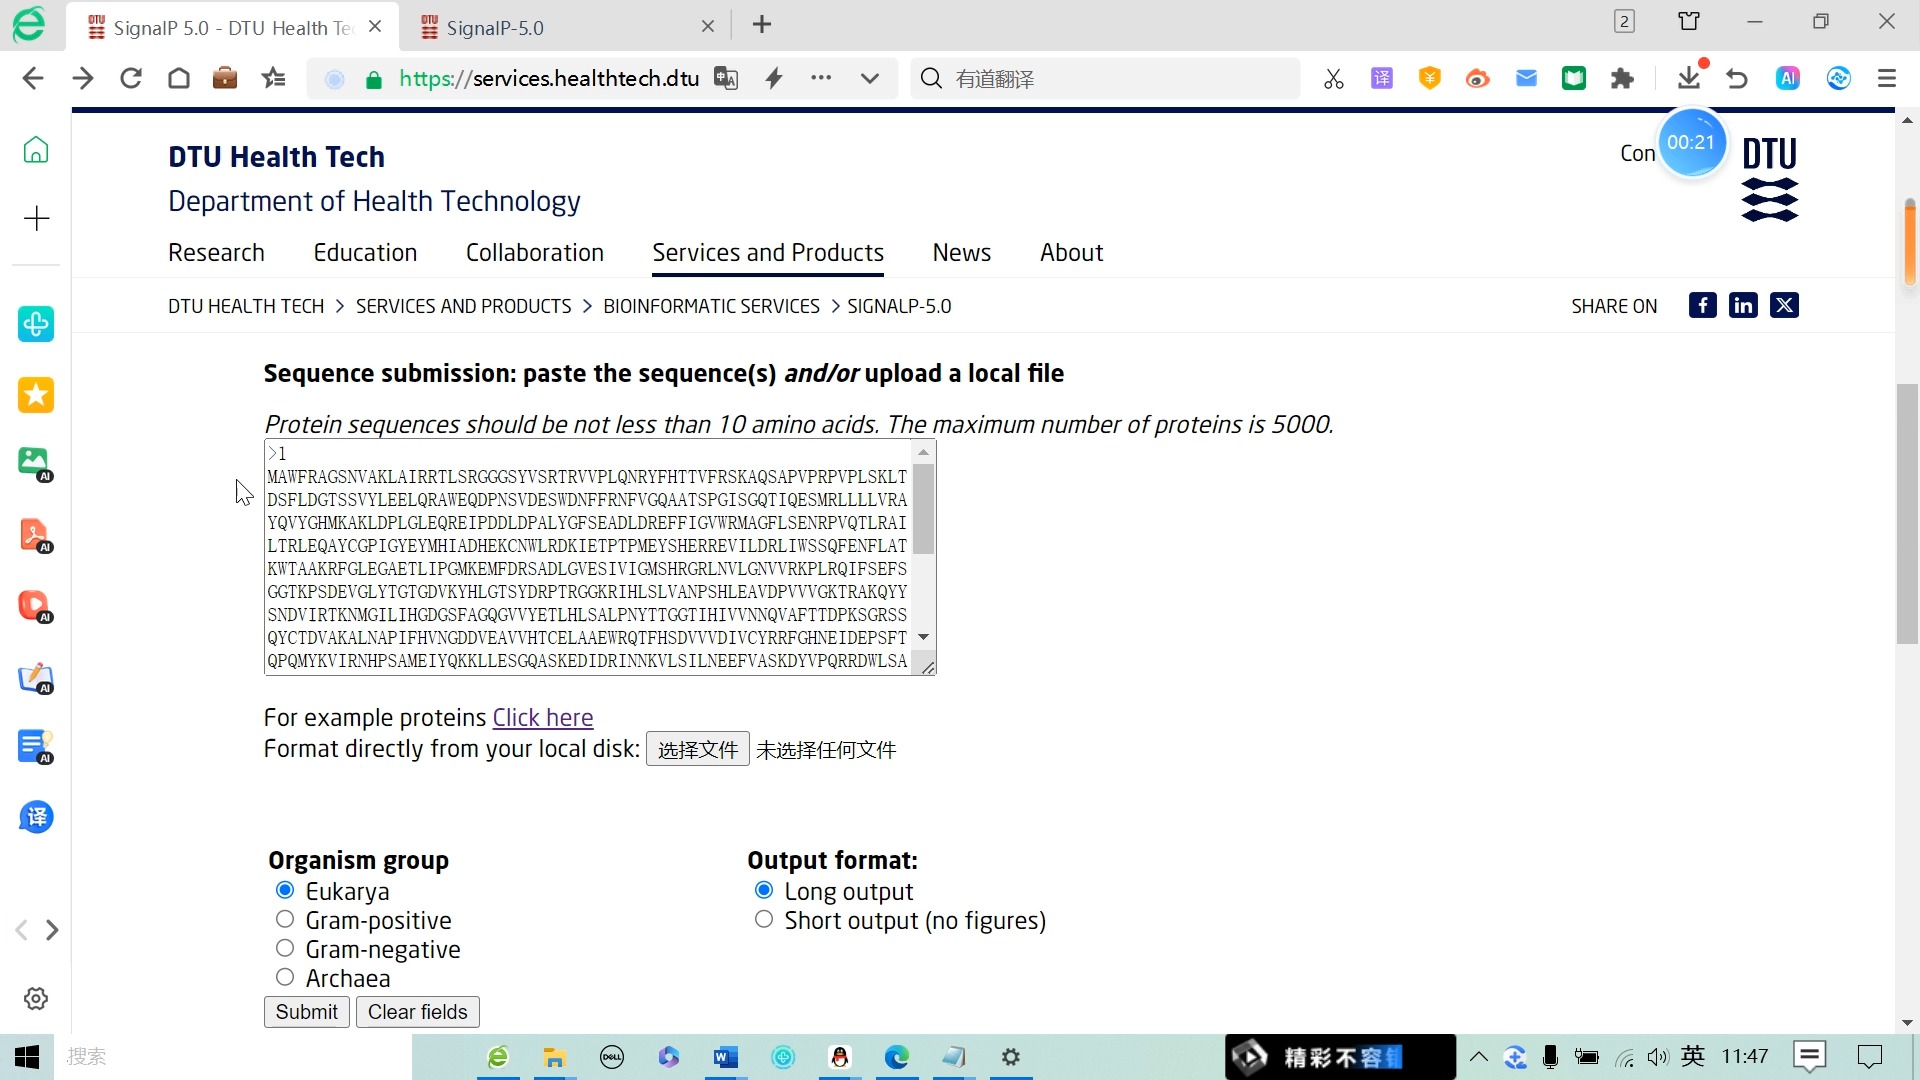Open the sidebar settings gear icon

[x=36, y=998]
